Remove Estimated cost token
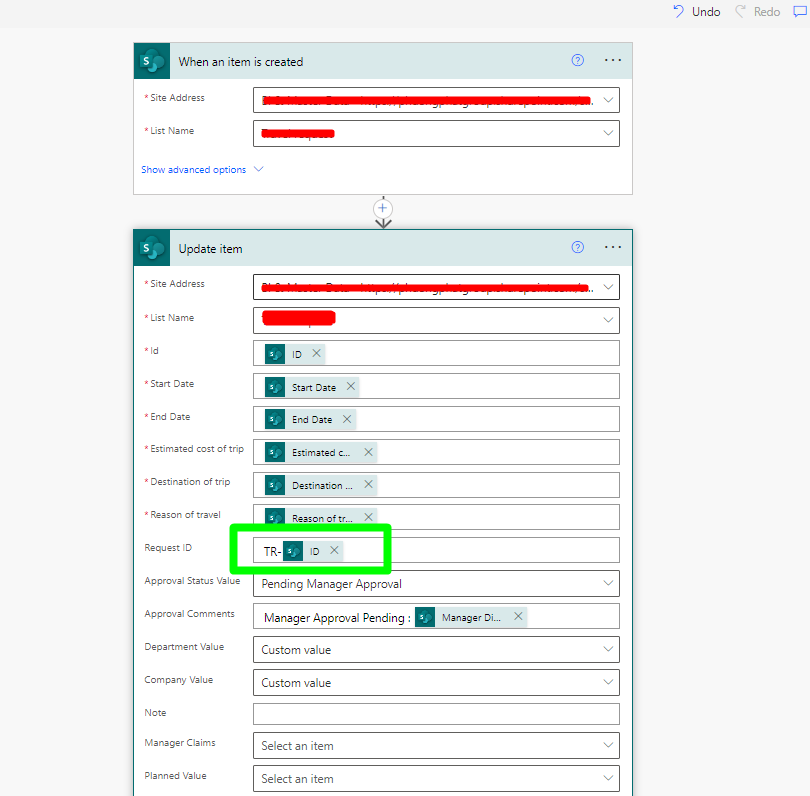This screenshot has height=796, width=810. pos(368,452)
